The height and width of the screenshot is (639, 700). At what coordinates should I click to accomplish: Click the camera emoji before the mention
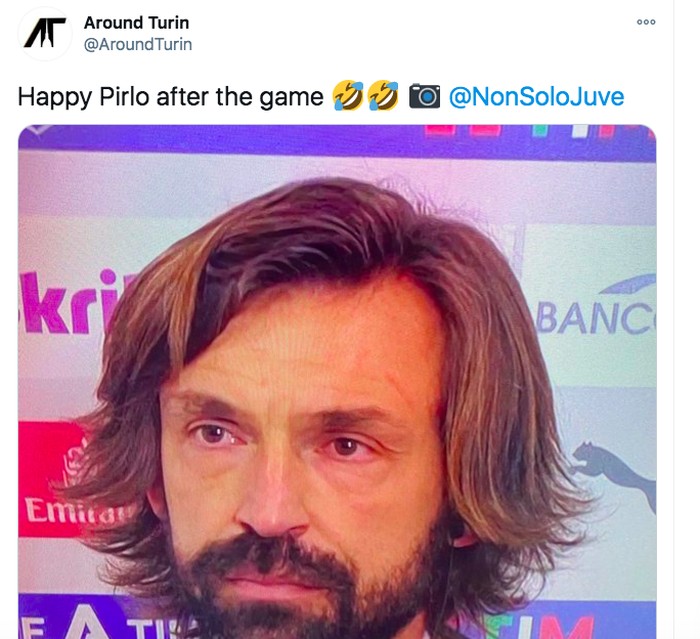425,97
